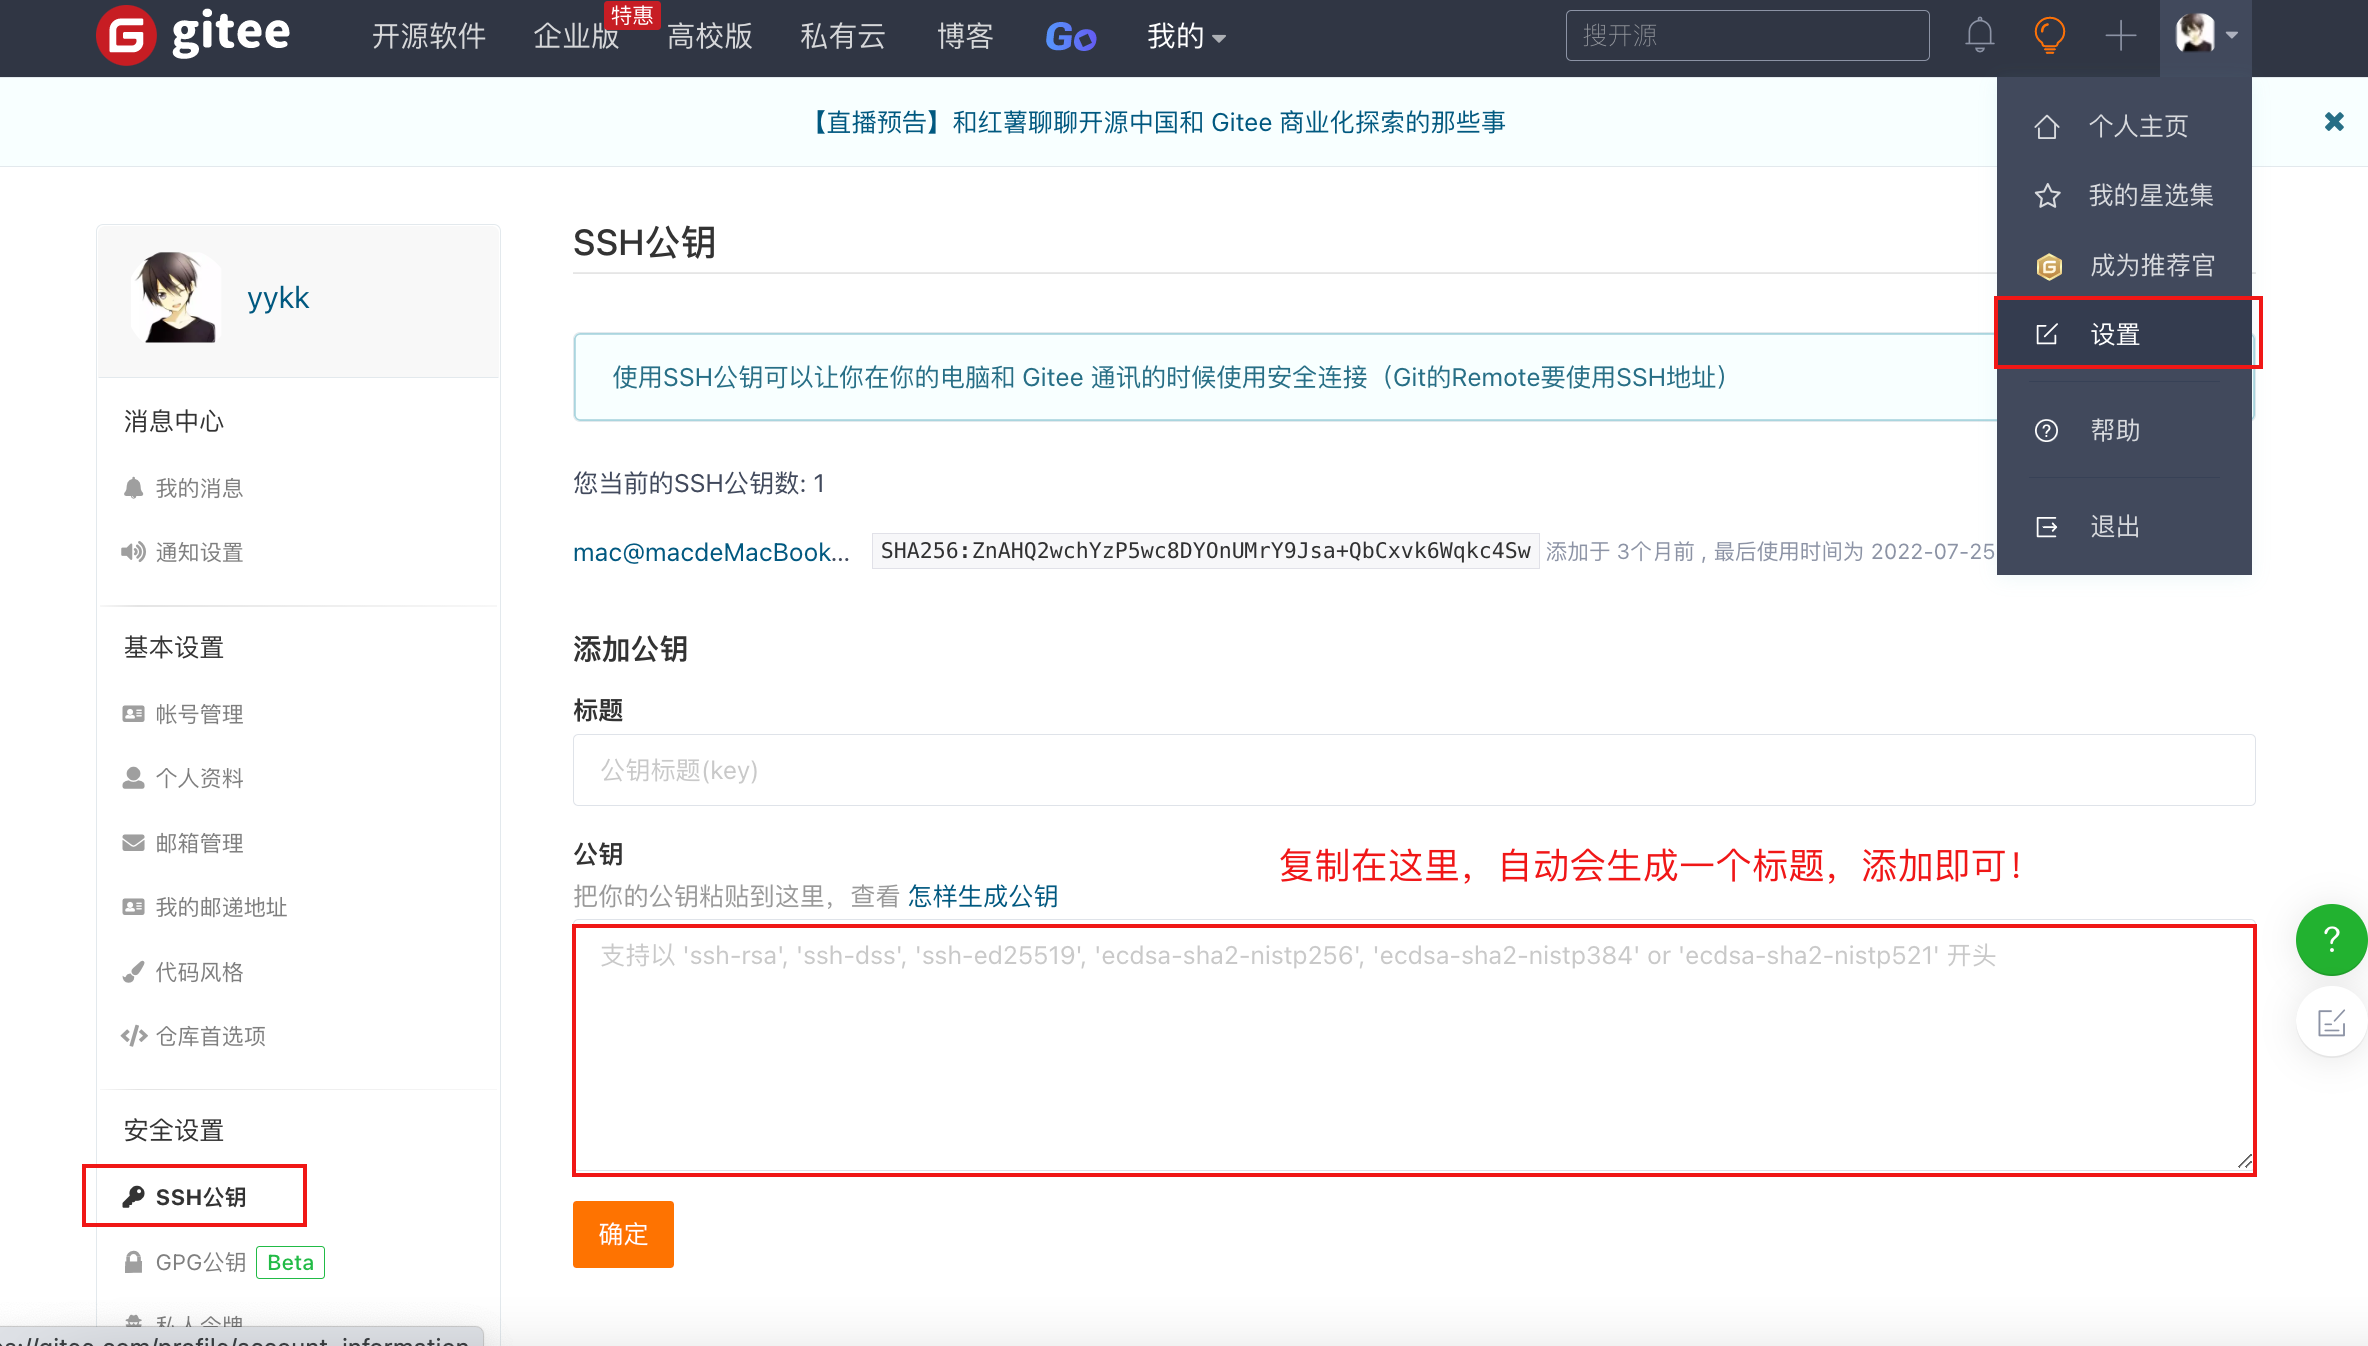This screenshot has width=2368, height=1346.
Task: Click the person icon beside 个人资料
Action: (133, 778)
